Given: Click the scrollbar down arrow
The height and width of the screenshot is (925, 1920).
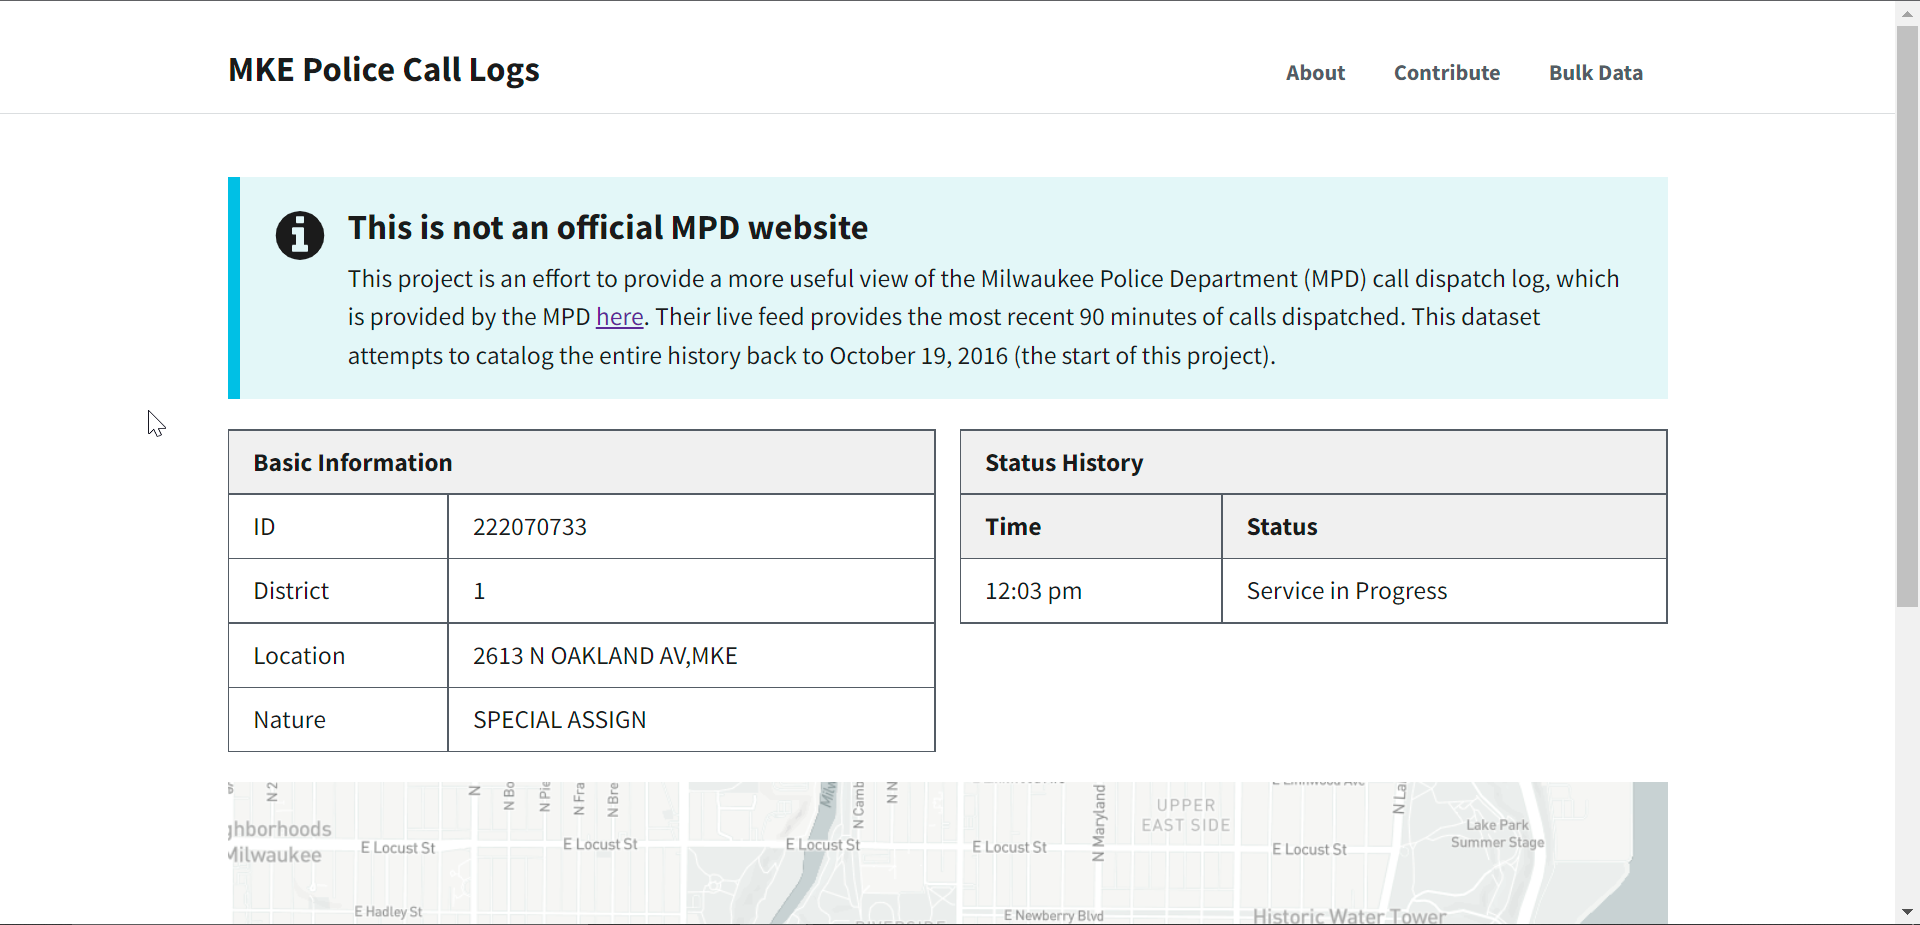Looking at the screenshot, I should 1907,912.
